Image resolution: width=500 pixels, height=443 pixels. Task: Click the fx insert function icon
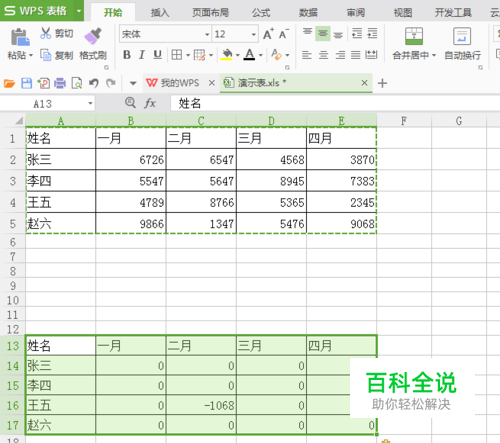(150, 103)
